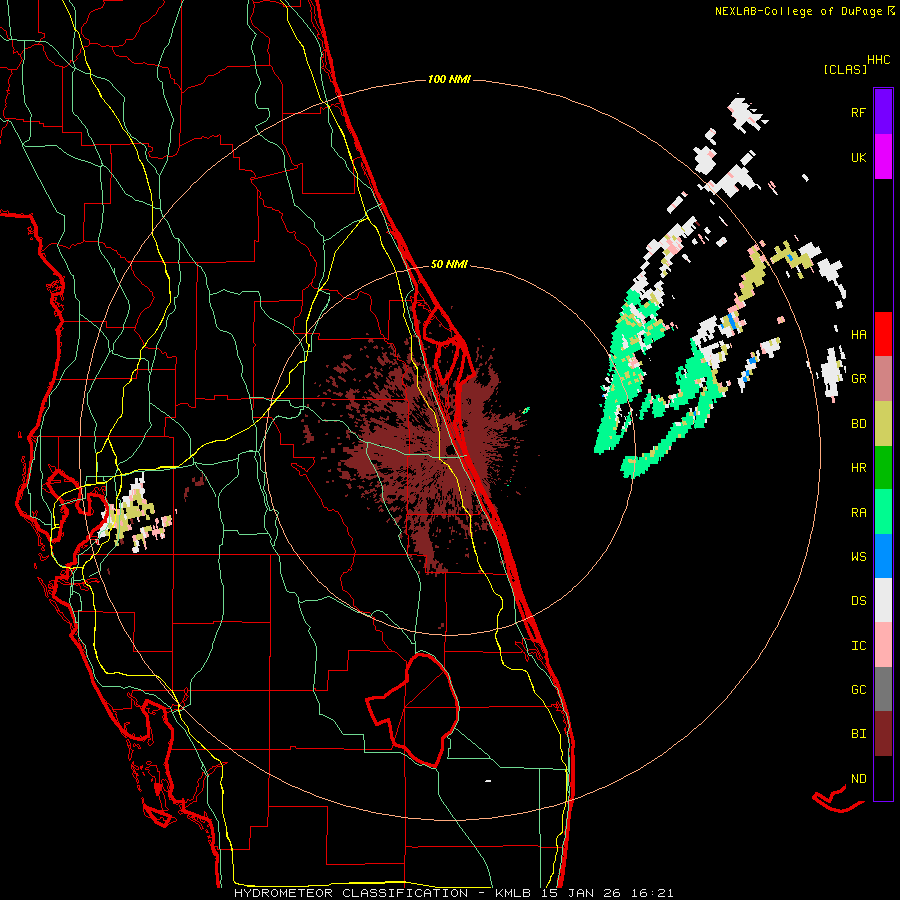The image size is (900, 900).
Task: Click the NEXLAB-College of DuPage text
Action: pyautogui.click(x=798, y=11)
